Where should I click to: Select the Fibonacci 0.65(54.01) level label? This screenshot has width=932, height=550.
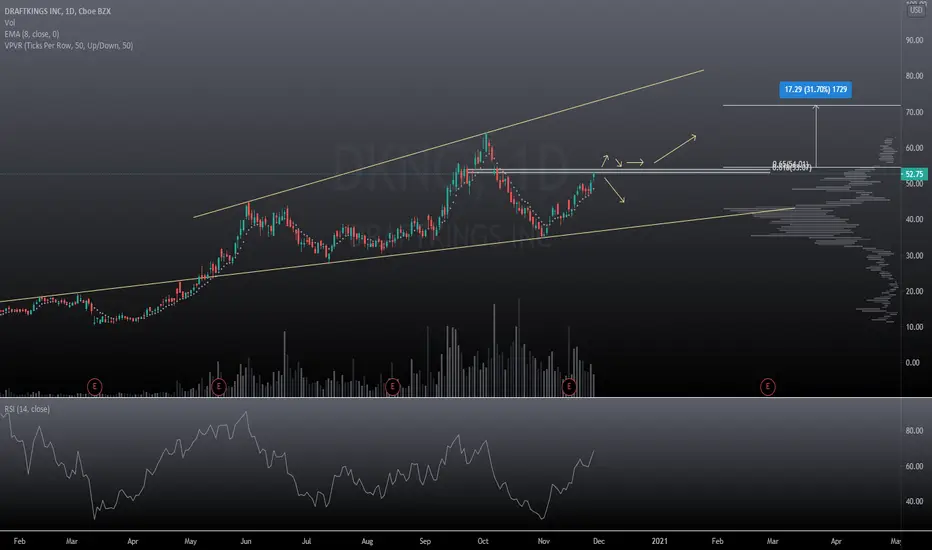(x=791, y=164)
